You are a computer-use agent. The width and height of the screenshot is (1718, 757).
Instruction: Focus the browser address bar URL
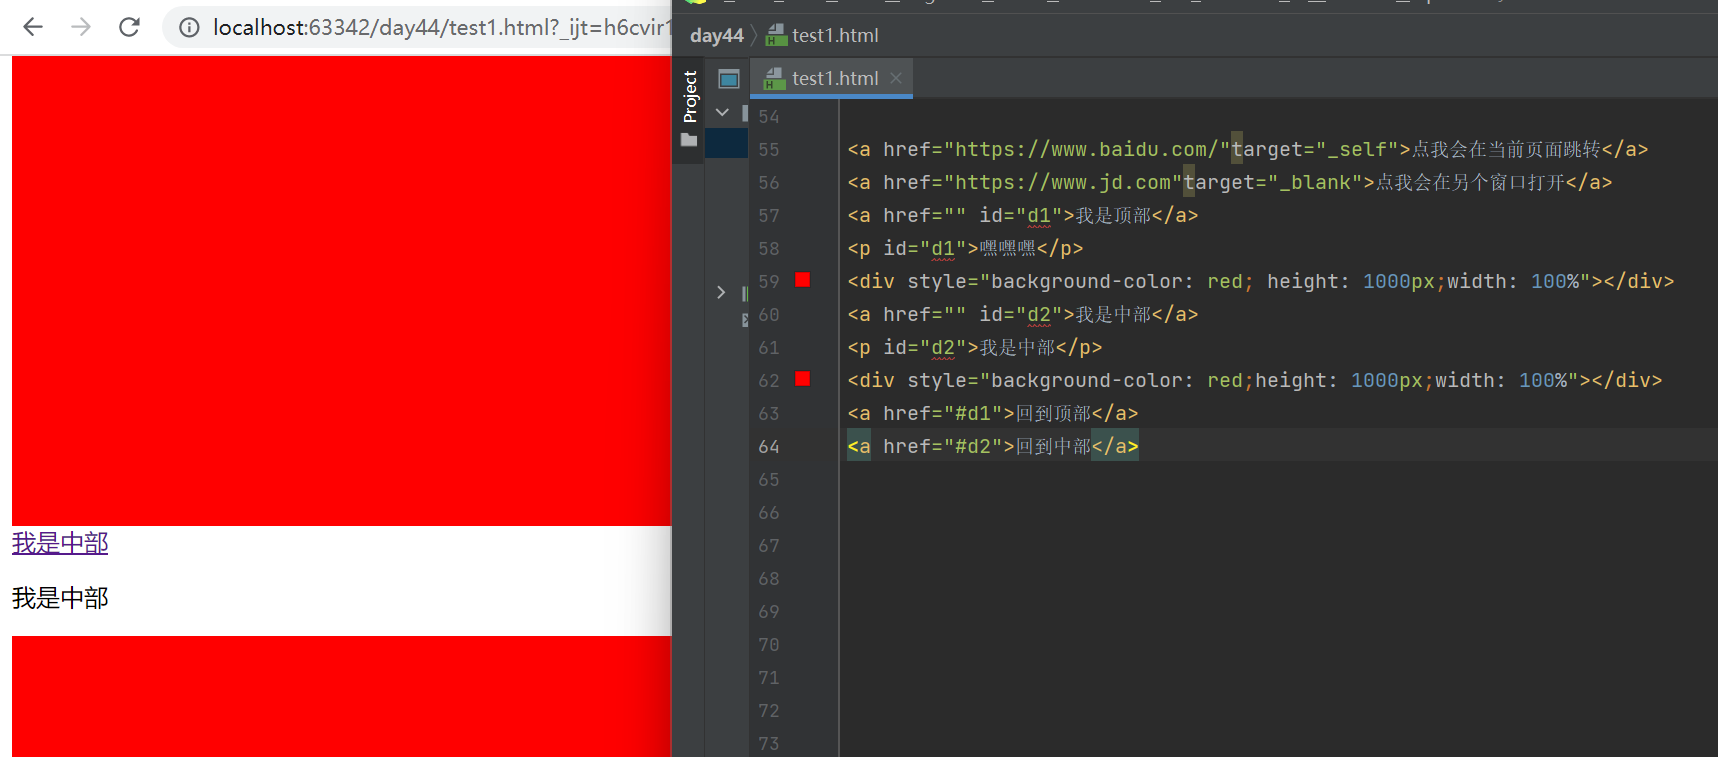click(440, 28)
